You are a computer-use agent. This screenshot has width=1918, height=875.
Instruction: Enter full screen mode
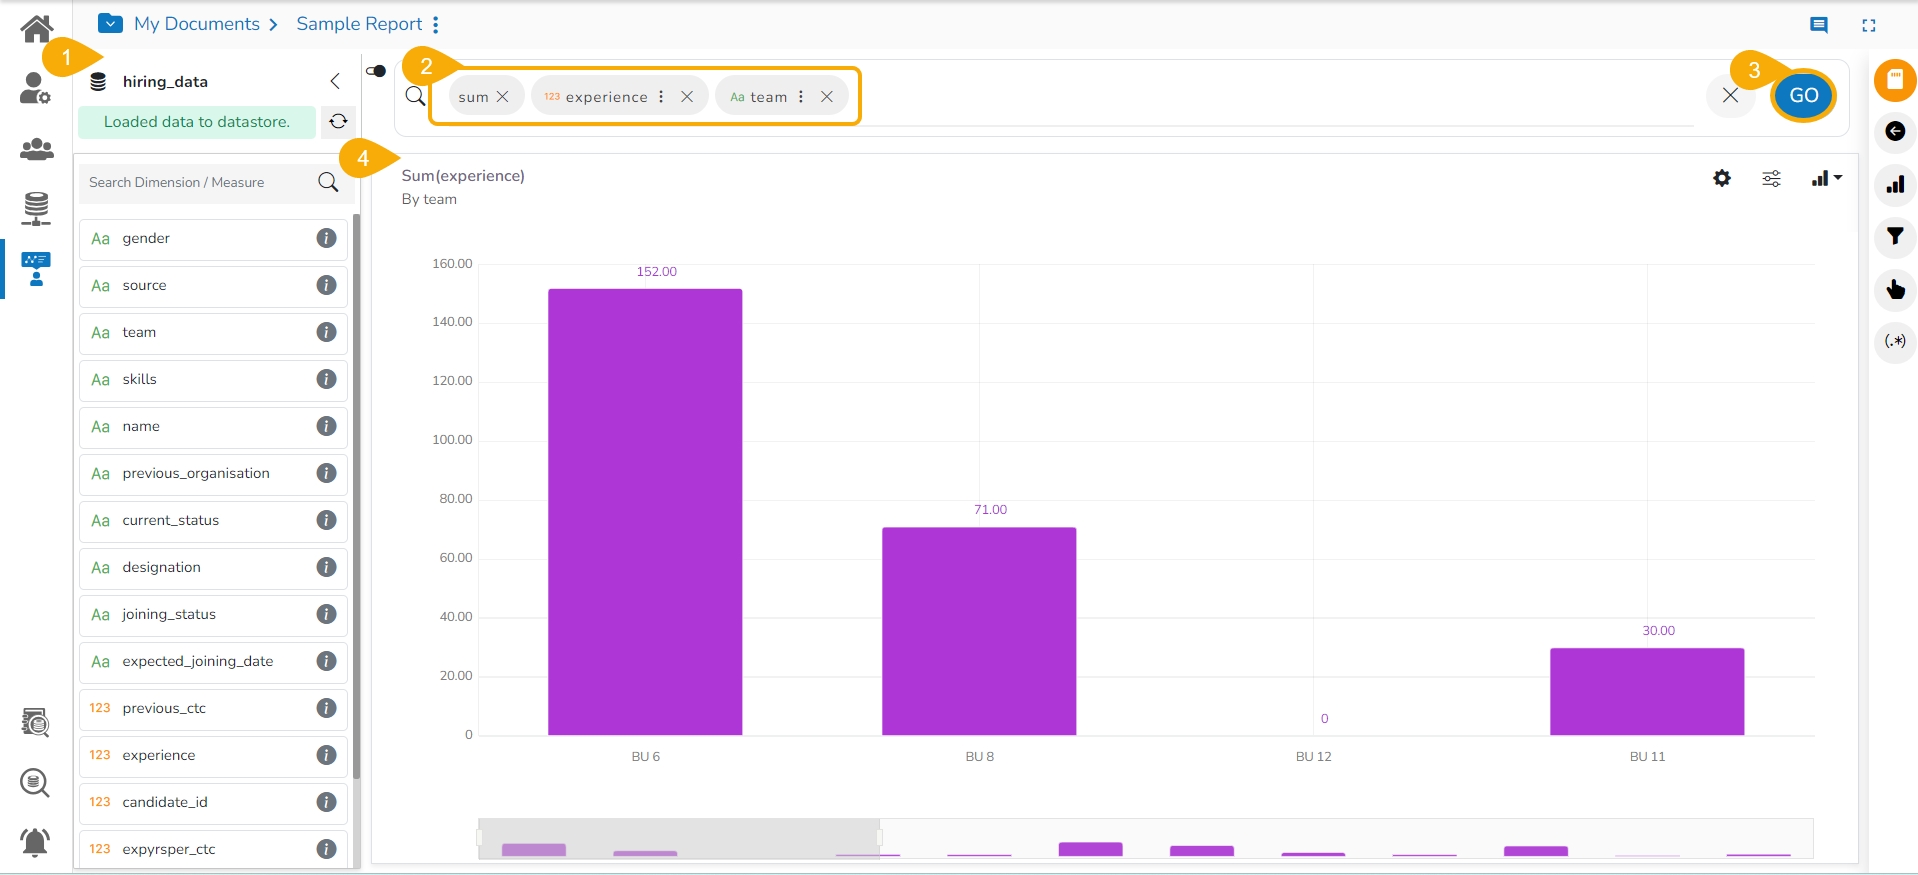point(1869,25)
